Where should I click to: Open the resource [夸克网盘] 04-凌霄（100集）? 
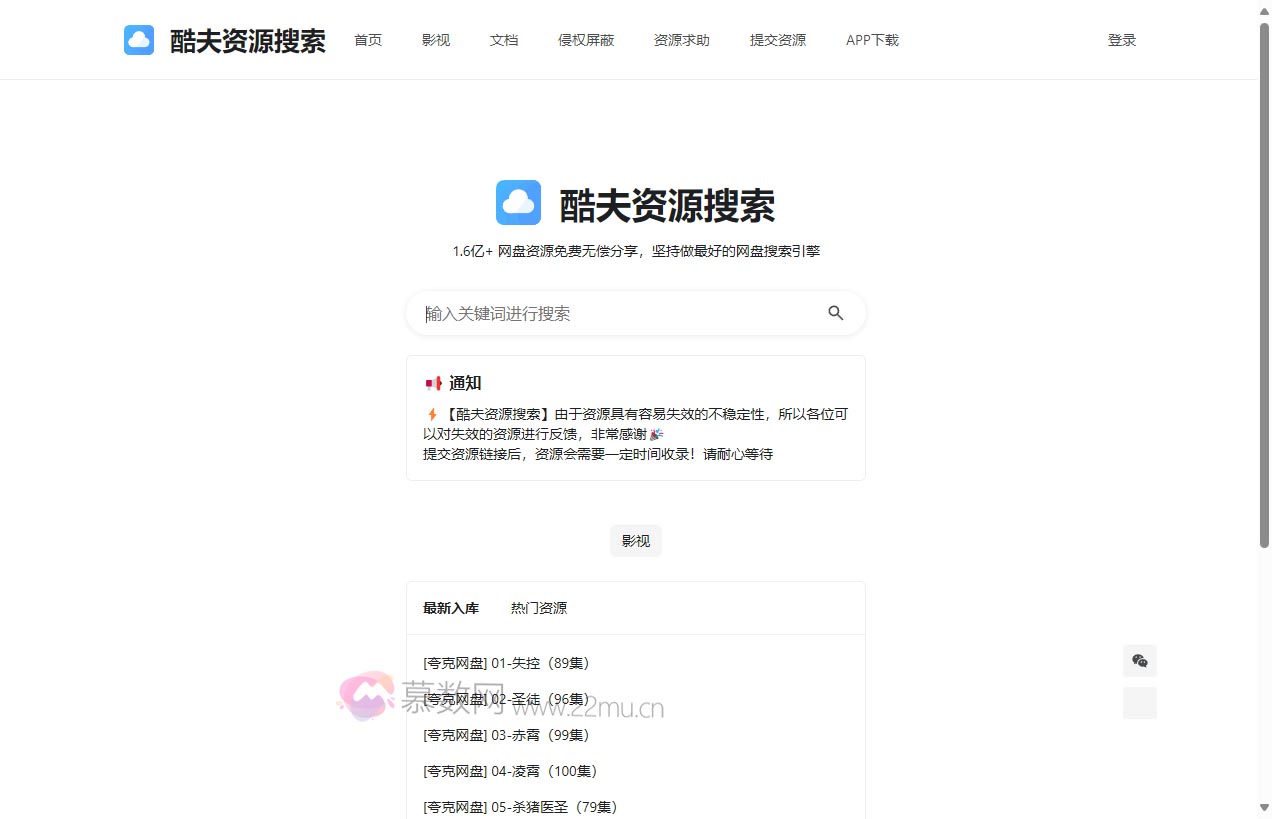tap(510, 771)
